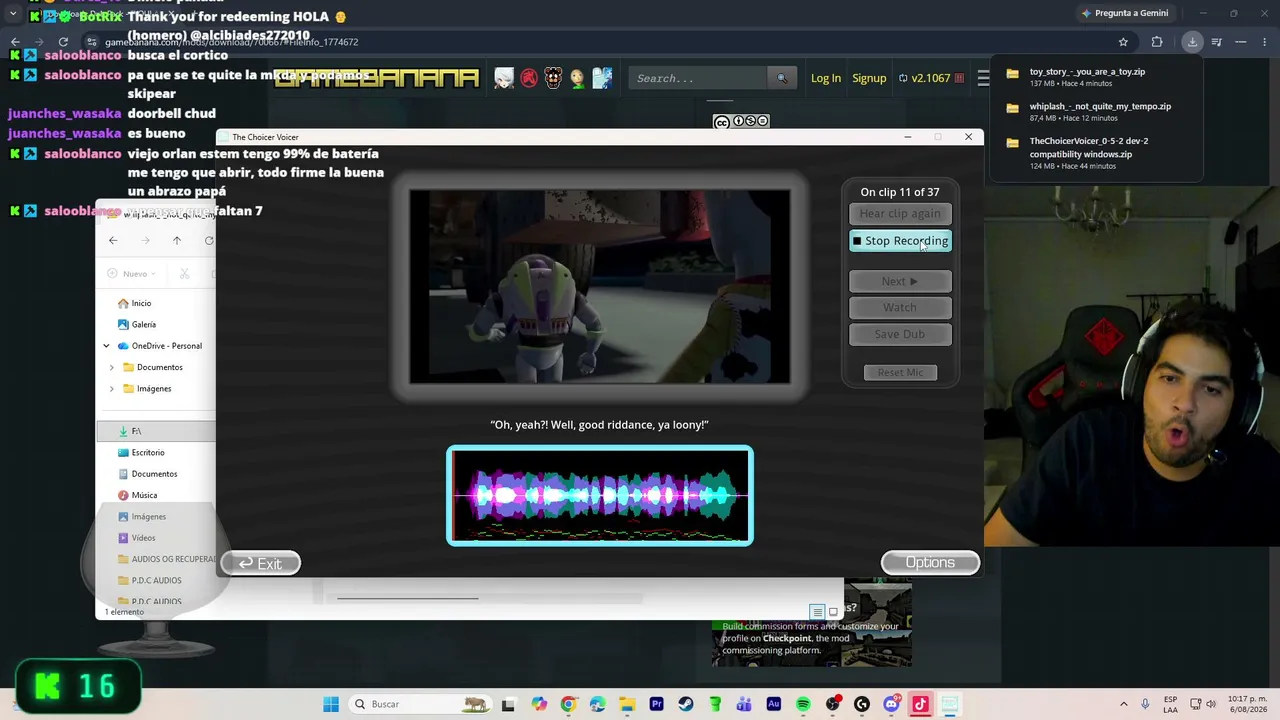The image size is (1280, 720).
Task: Click the taskbar Buscar search box
Action: click(421, 704)
